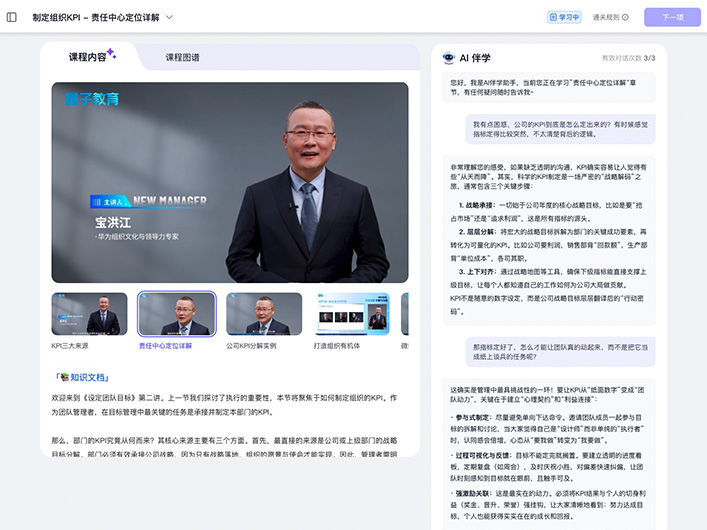Select the KPI三大来源 thumbnail
The width and height of the screenshot is (707, 530).
click(x=89, y=314)
